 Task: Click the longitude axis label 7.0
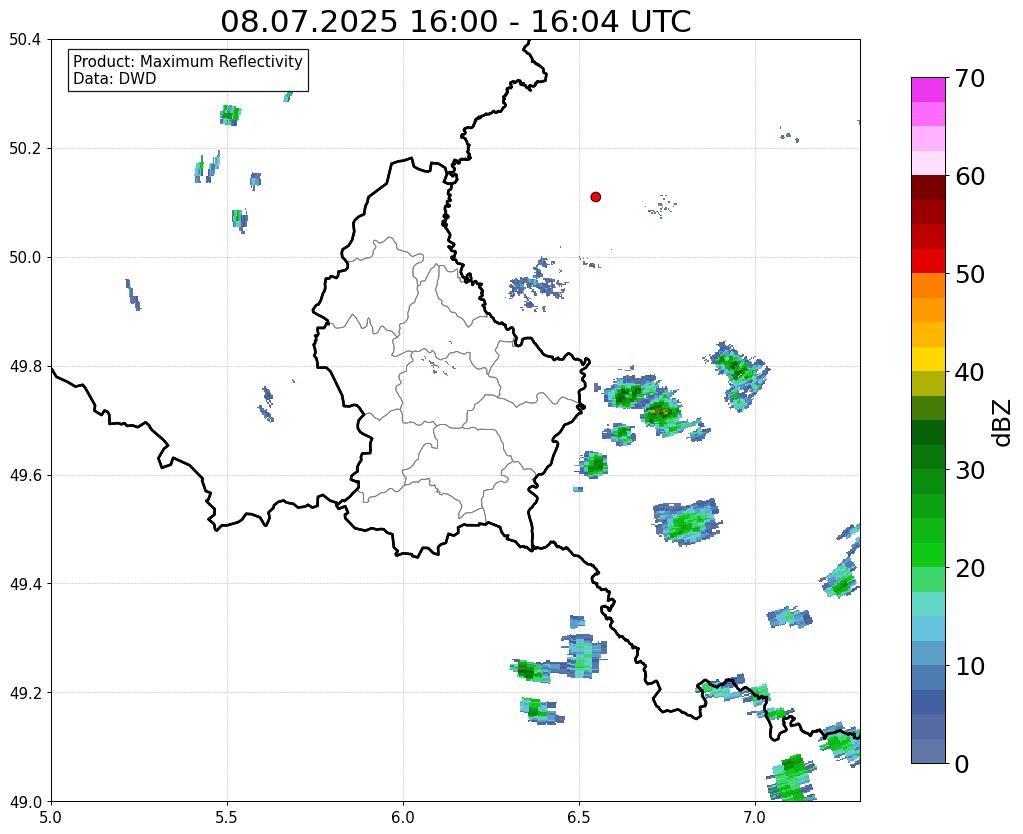tap(755, 818)
